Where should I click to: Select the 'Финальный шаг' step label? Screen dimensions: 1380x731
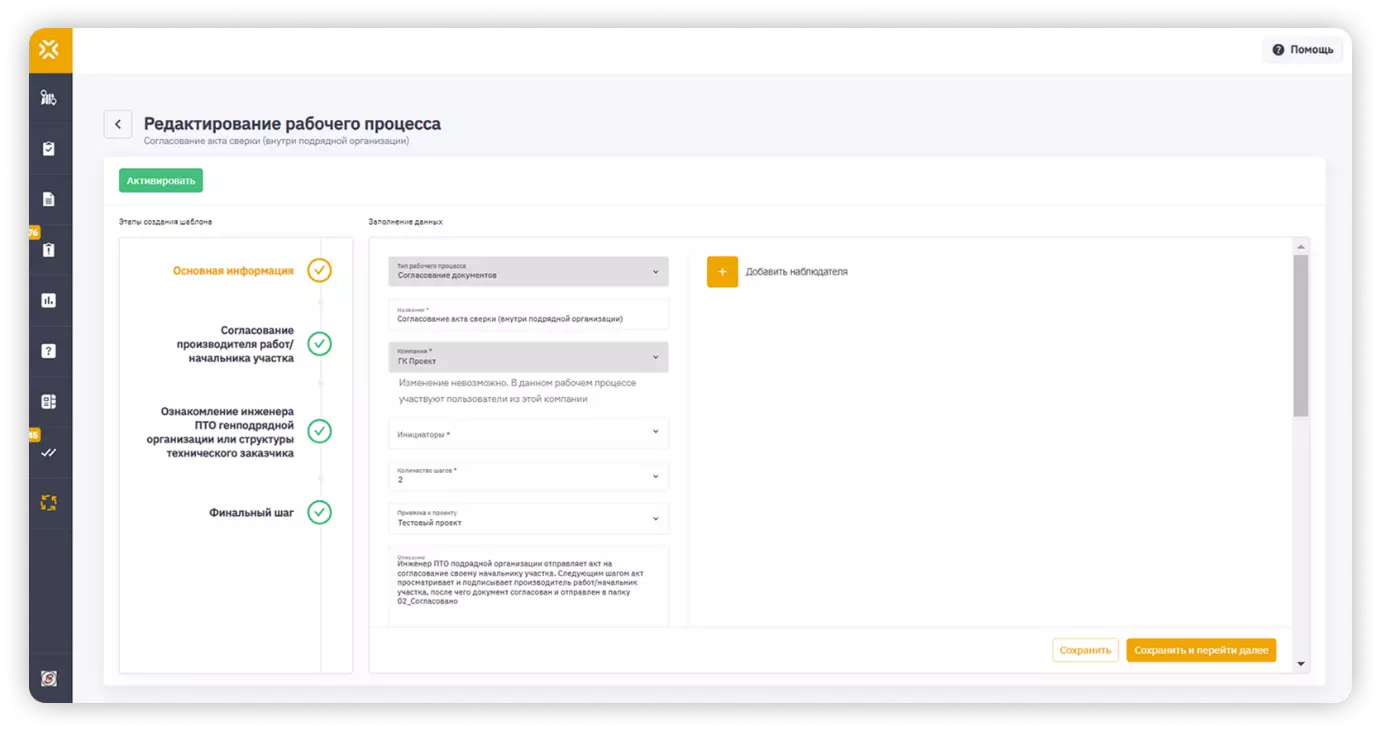[251, 512]
